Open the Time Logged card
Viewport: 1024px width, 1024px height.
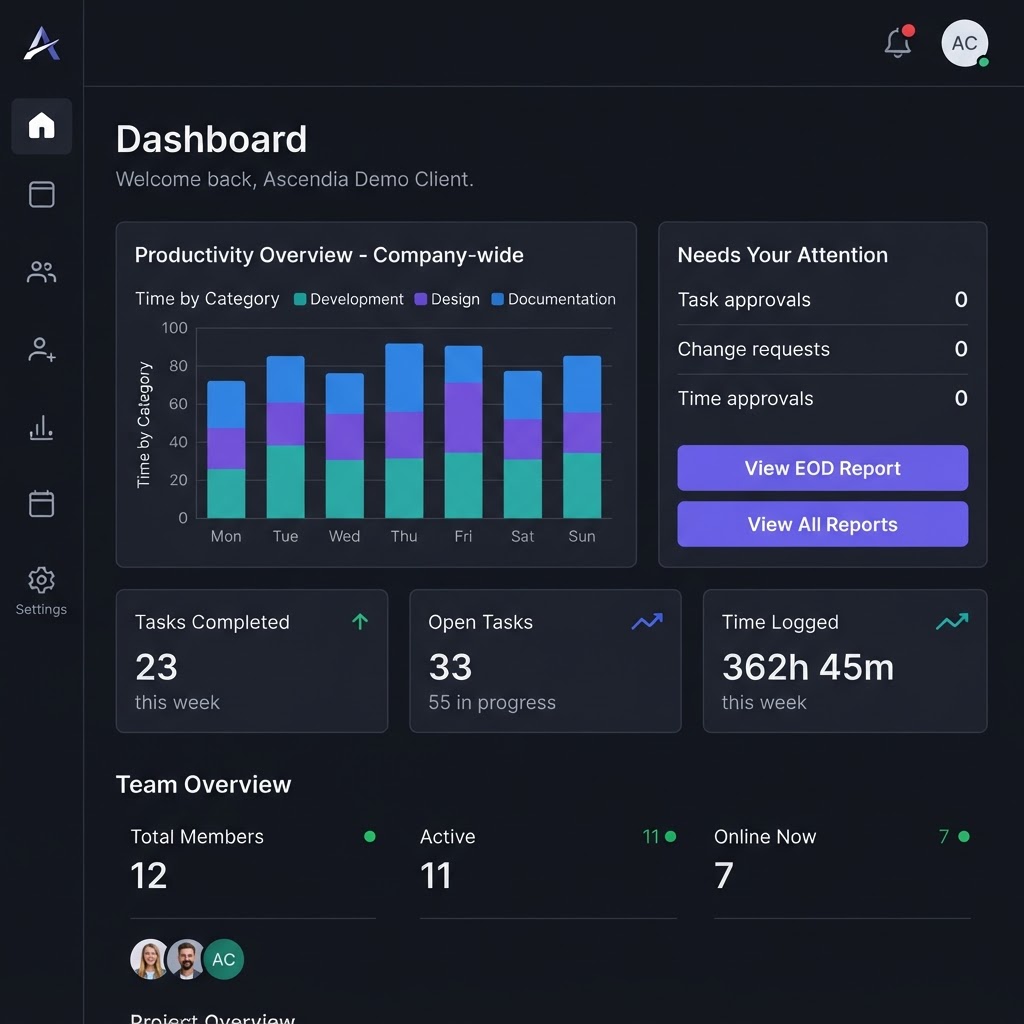(845, 661)
